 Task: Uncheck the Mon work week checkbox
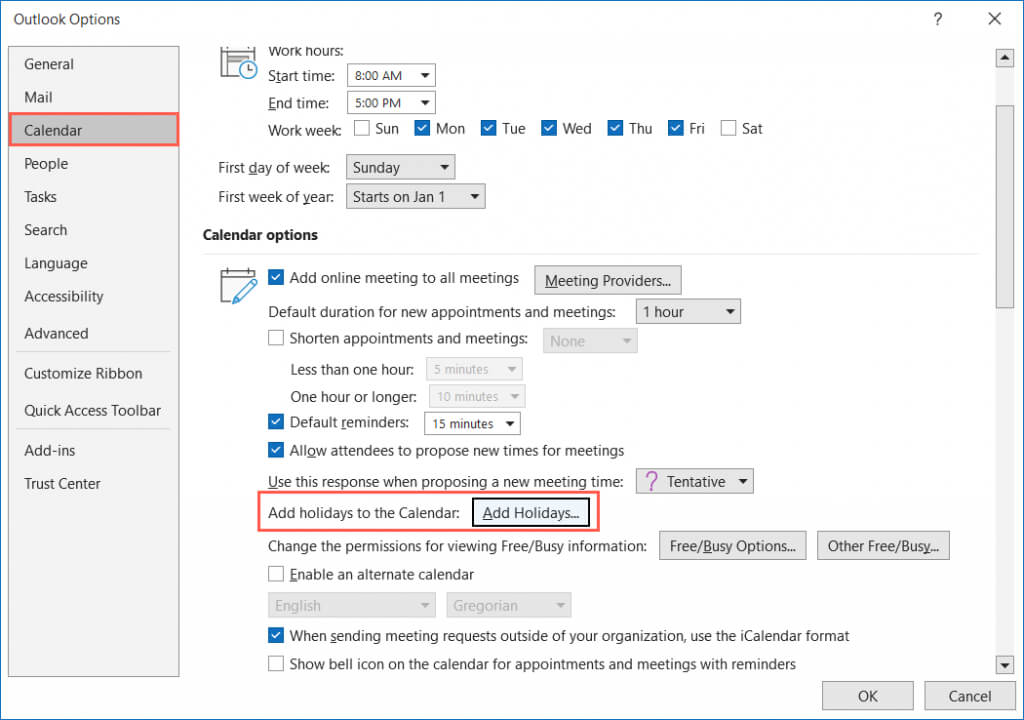tap(422, 128)
